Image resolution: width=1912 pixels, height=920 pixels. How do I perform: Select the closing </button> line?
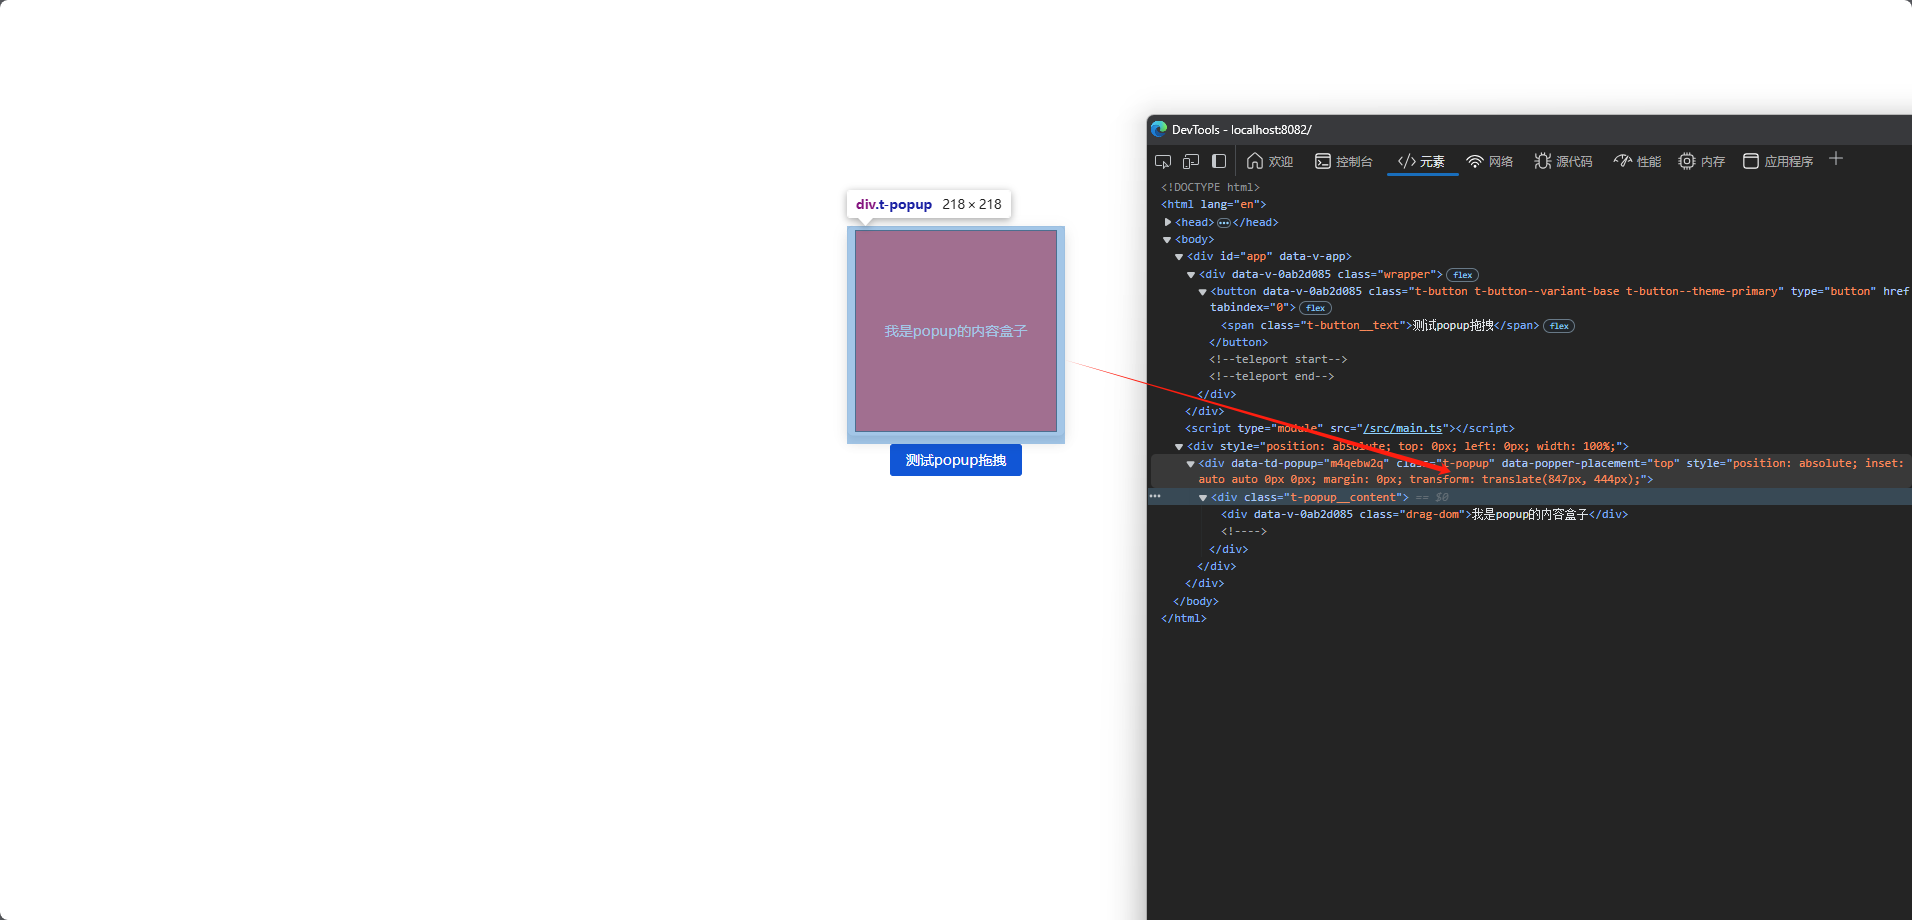click(1238, 342)
